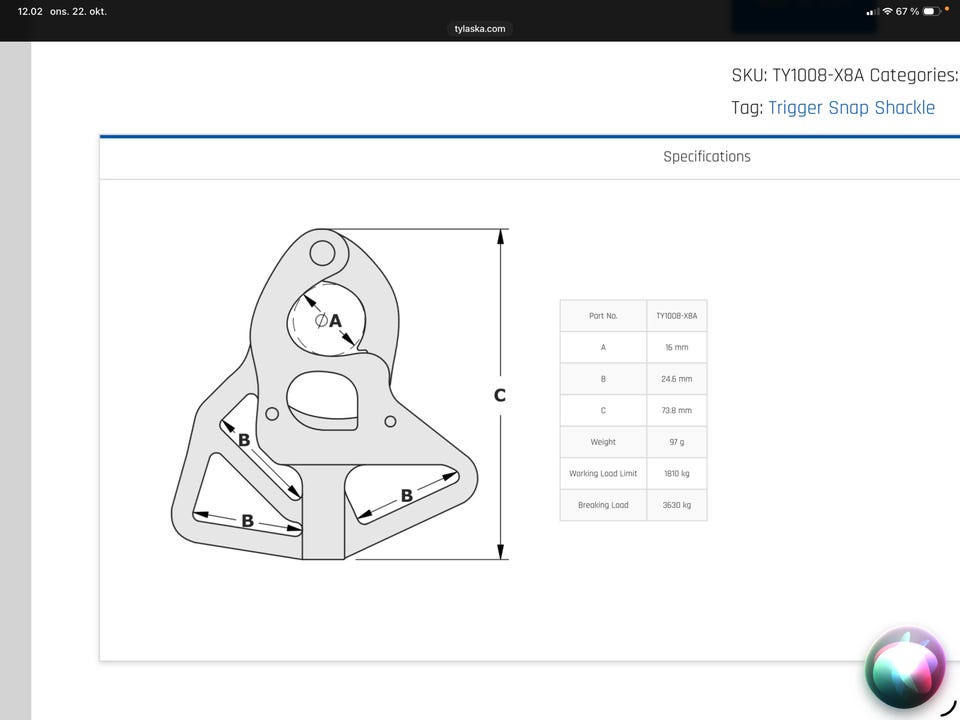Tap the tylaska.com address bar
This screenshot has width=960, height=720.
coord(480,29)
